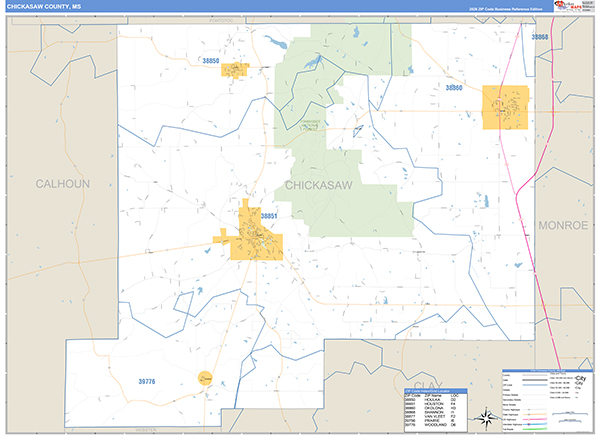Screen dimensions: 600x435
Task: Click the WOODLAND row in ZIP index
Action: (x=436, y=425)
